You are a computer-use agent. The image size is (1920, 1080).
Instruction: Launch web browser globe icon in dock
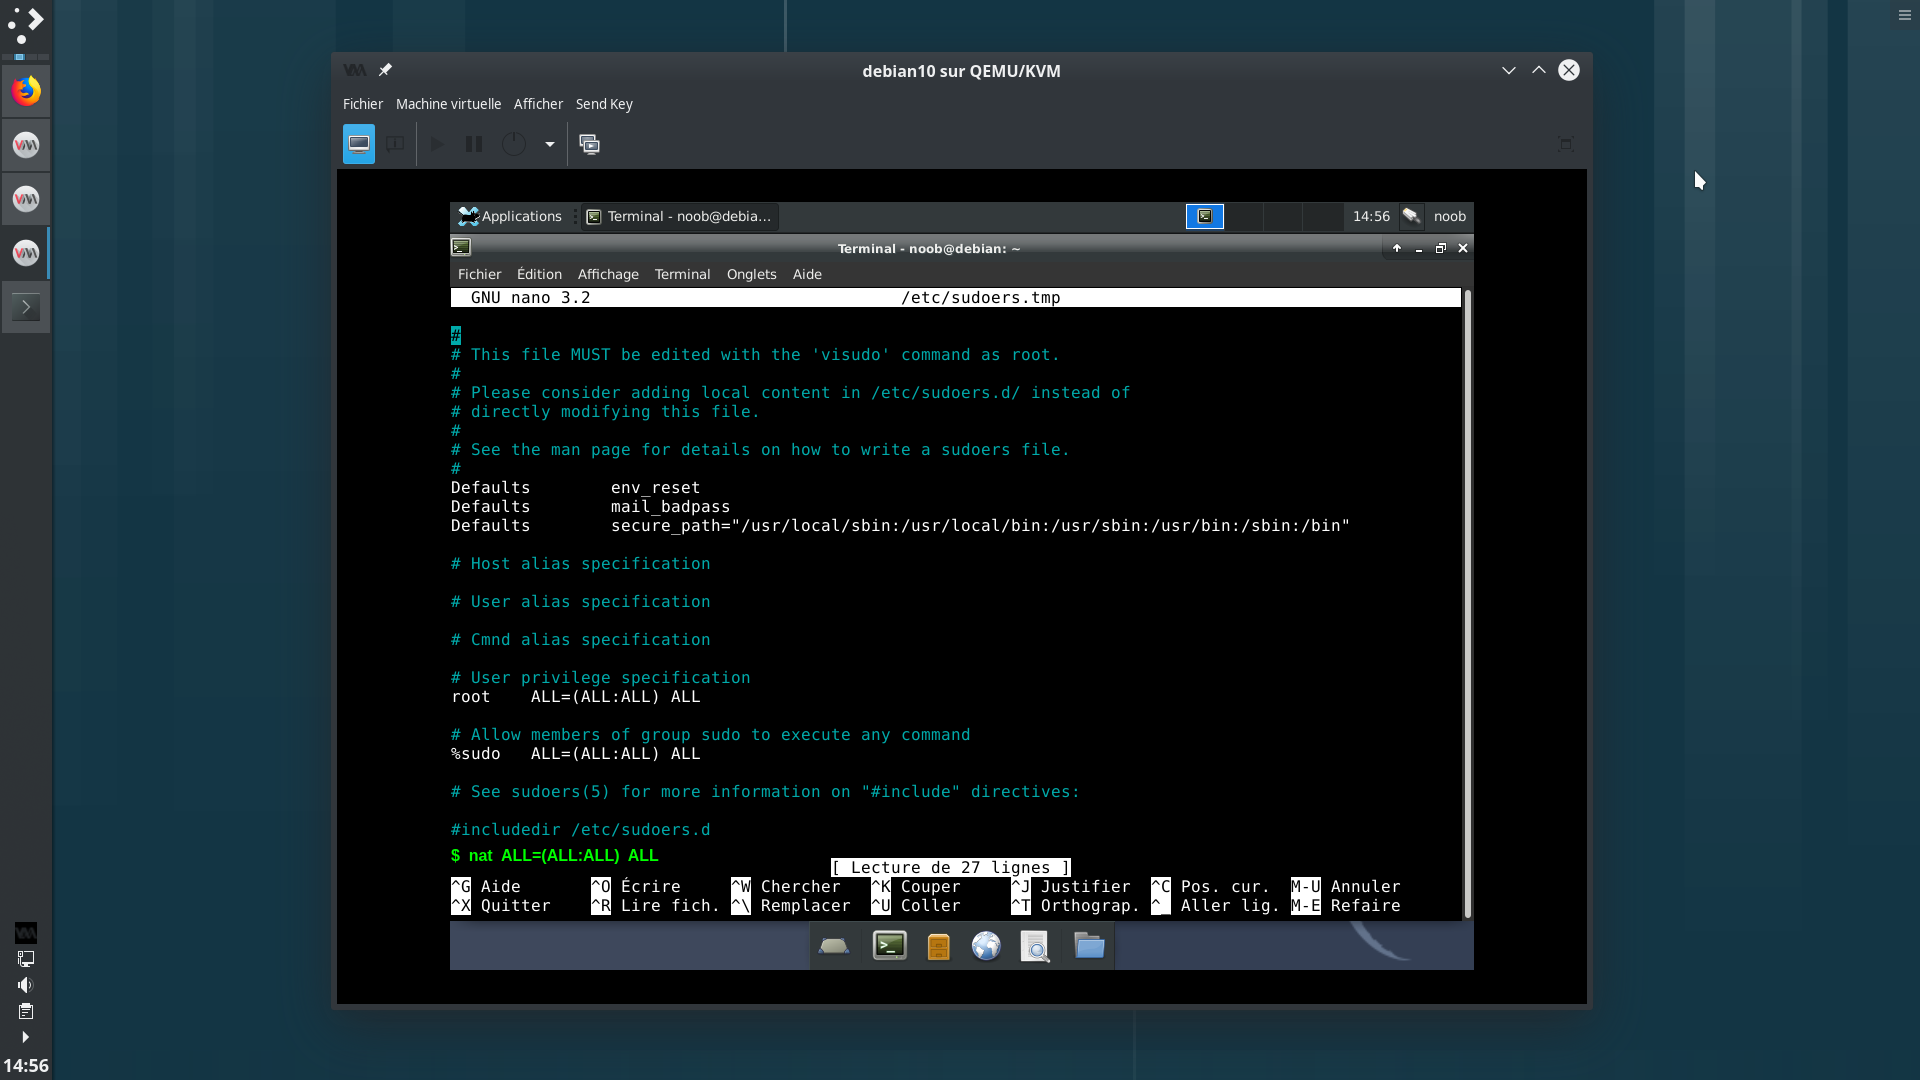pos(986,946)
